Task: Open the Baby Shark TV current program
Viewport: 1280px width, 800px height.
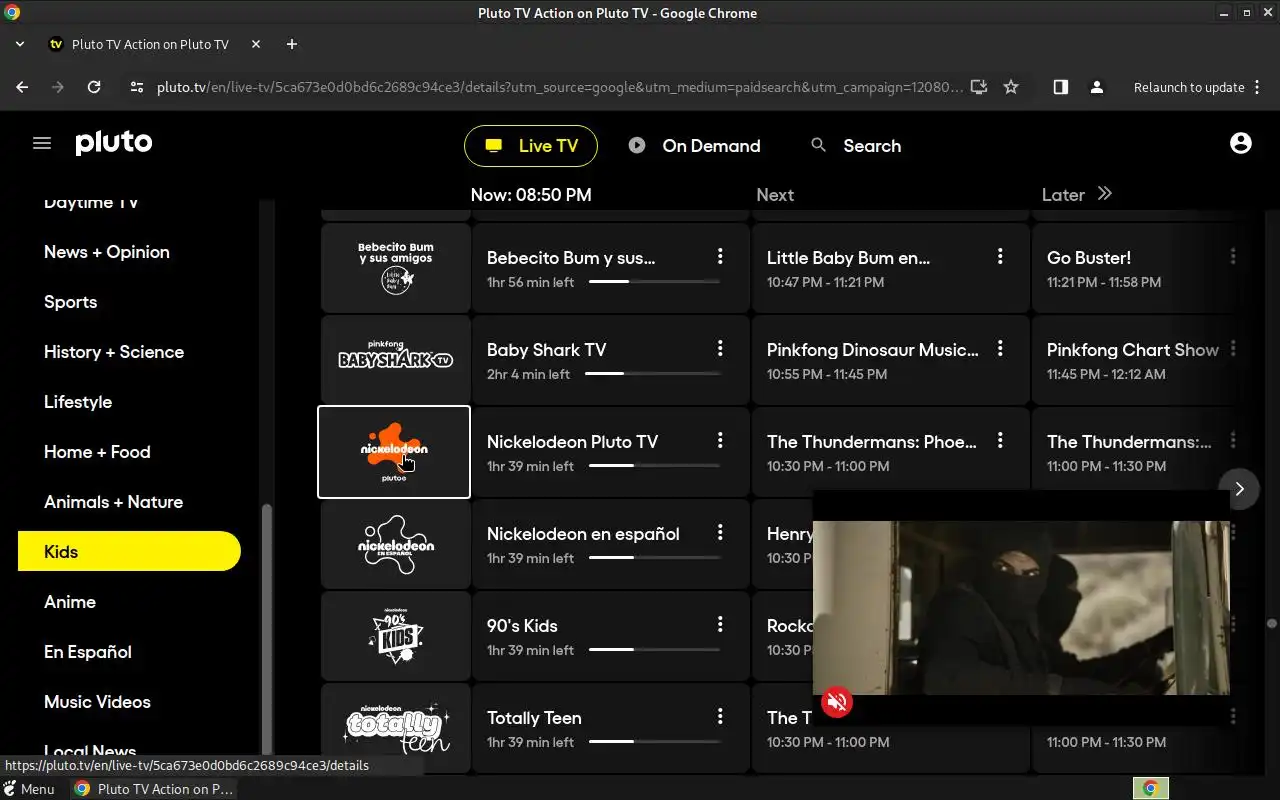Action: tap(610, 360)
